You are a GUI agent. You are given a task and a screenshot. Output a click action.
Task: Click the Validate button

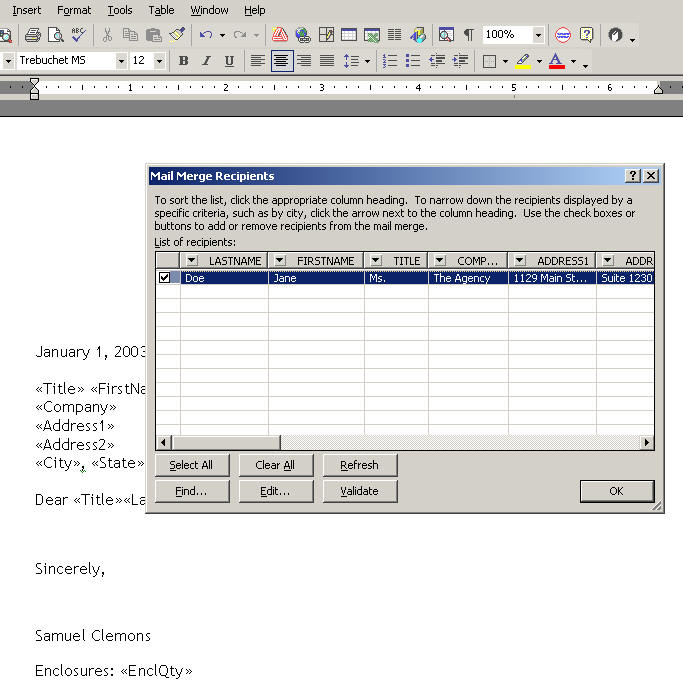click(x=359, y=491)
